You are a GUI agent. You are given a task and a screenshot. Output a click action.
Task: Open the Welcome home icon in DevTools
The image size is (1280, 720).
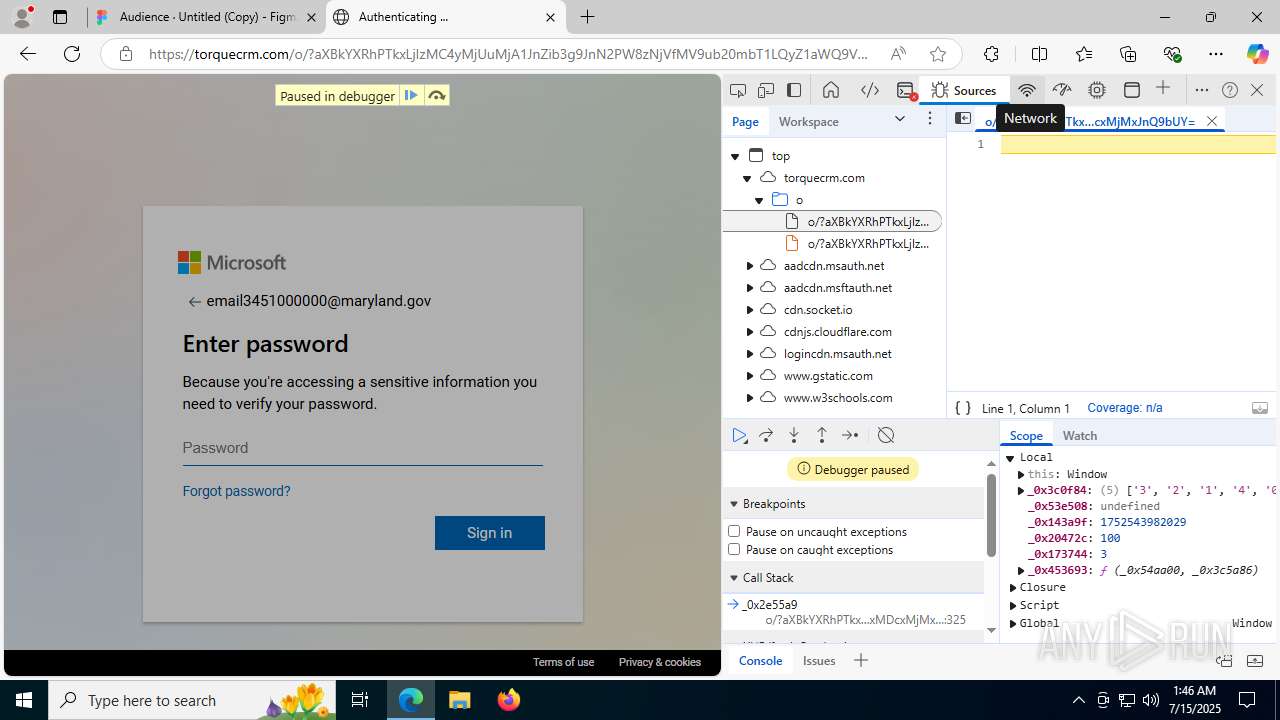(831, 90)
